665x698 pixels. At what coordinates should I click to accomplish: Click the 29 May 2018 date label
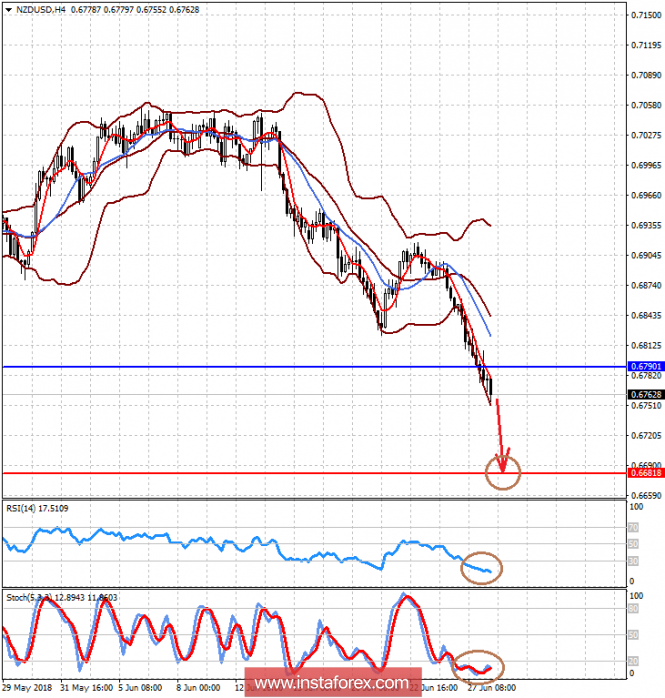pos(29,689)
